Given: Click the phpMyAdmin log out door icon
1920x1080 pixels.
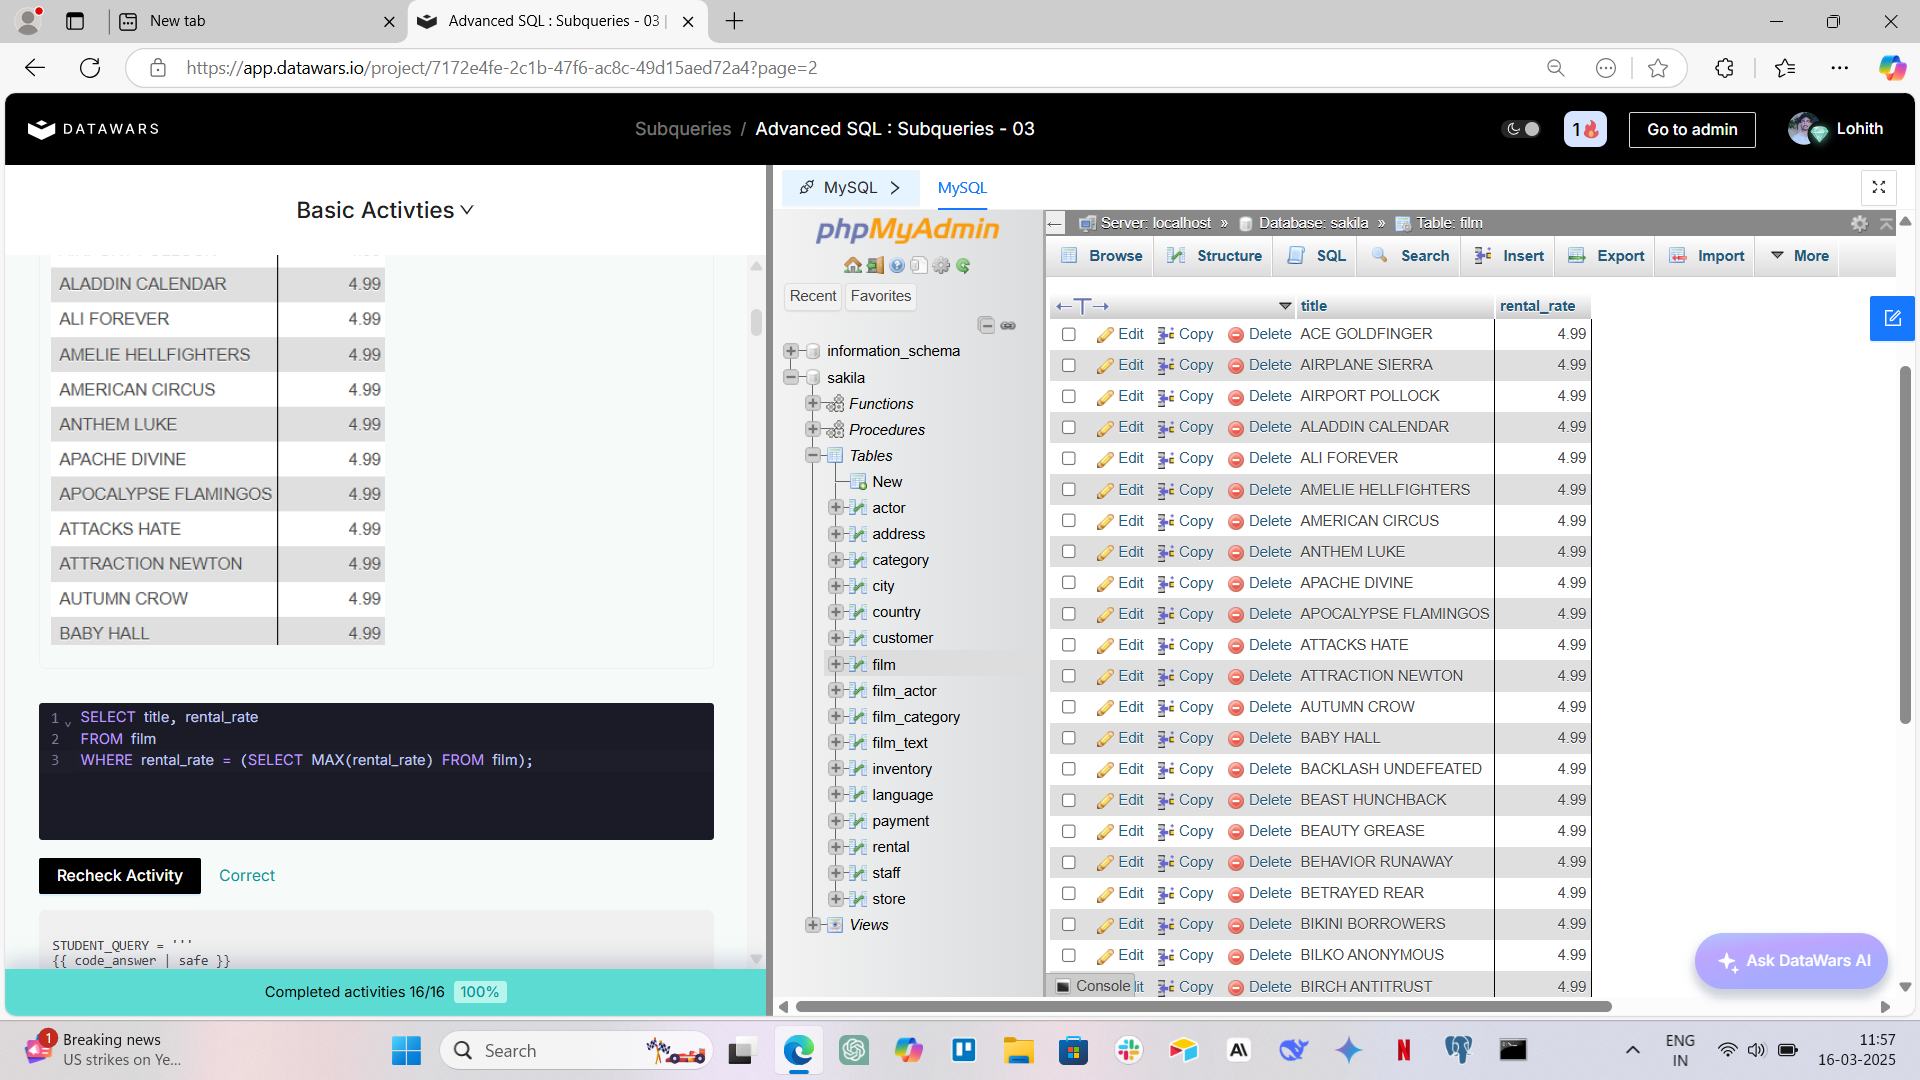Looking at the screenshot, I should point(875,266).
